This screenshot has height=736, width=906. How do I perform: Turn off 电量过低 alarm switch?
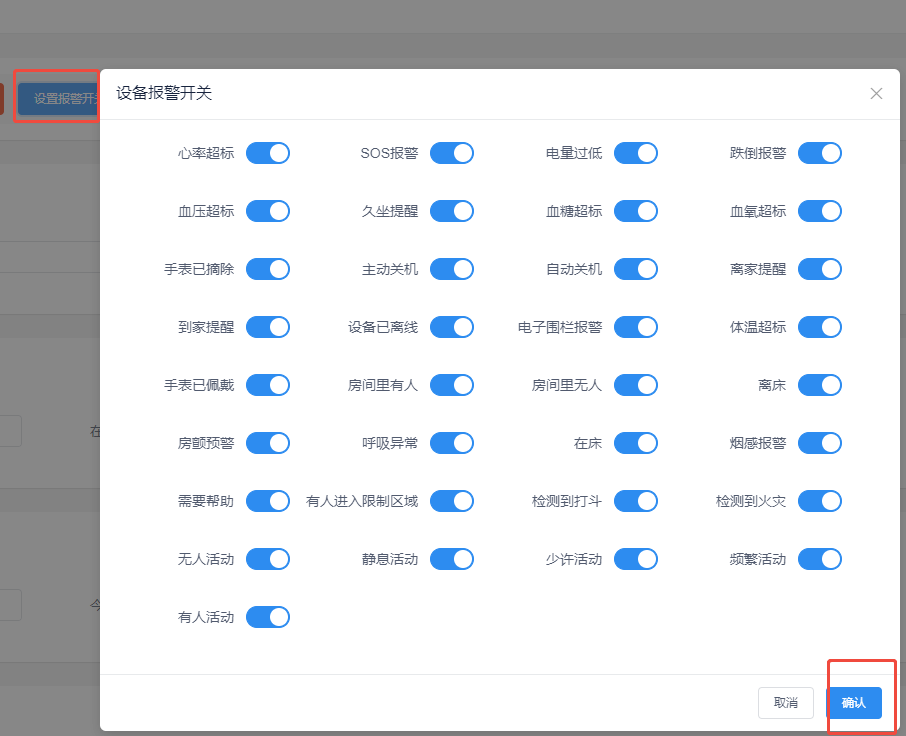pos(636,153)
